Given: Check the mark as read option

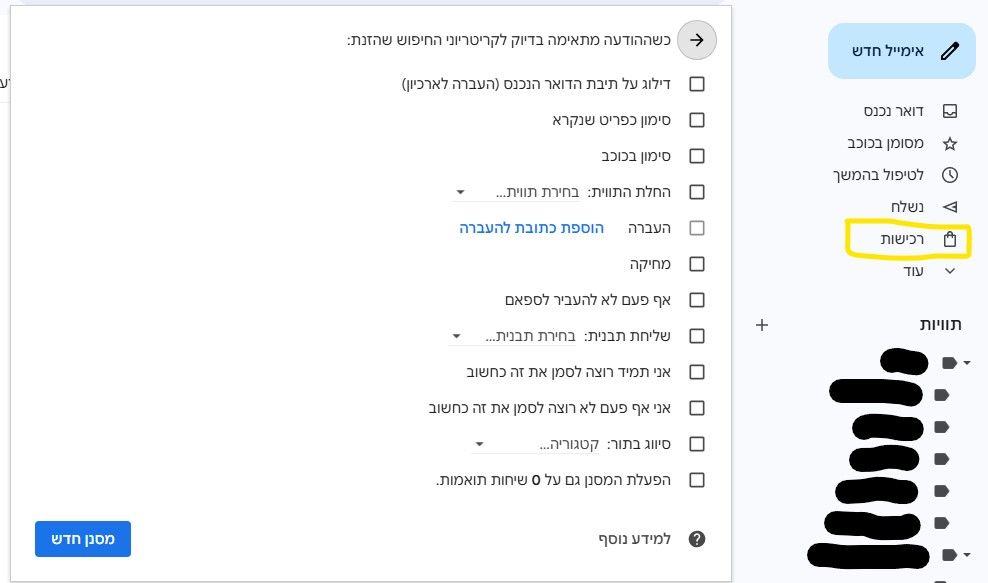Looking at the screenshot, I should 697,120.
